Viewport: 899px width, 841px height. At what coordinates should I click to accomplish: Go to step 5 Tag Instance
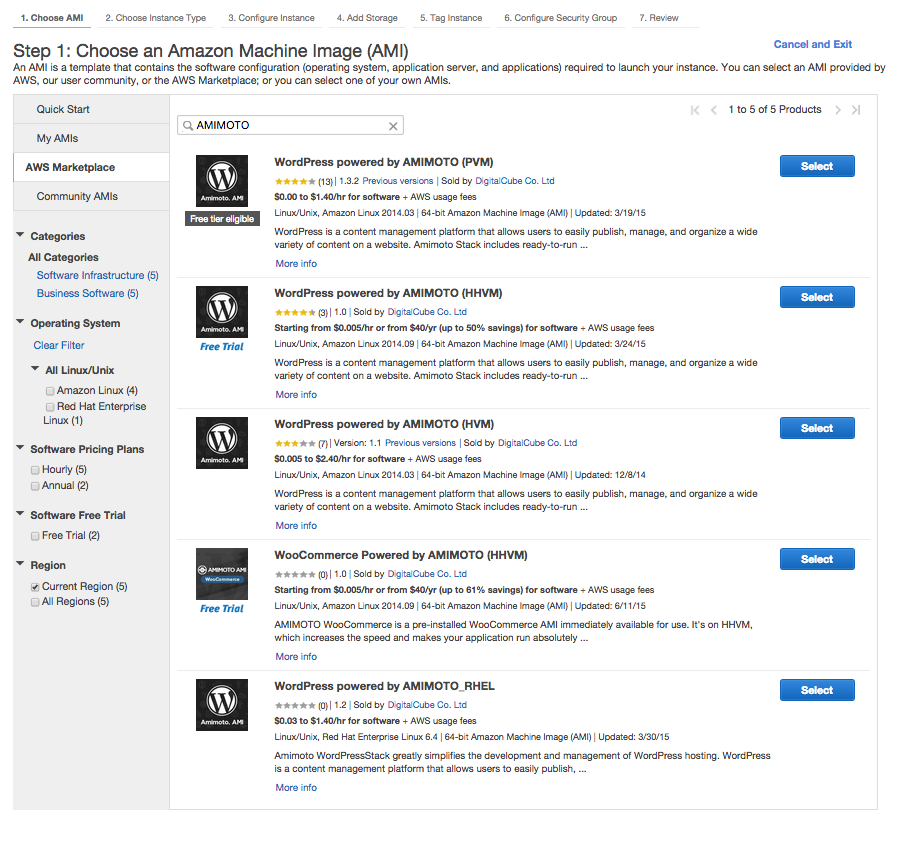451,18
